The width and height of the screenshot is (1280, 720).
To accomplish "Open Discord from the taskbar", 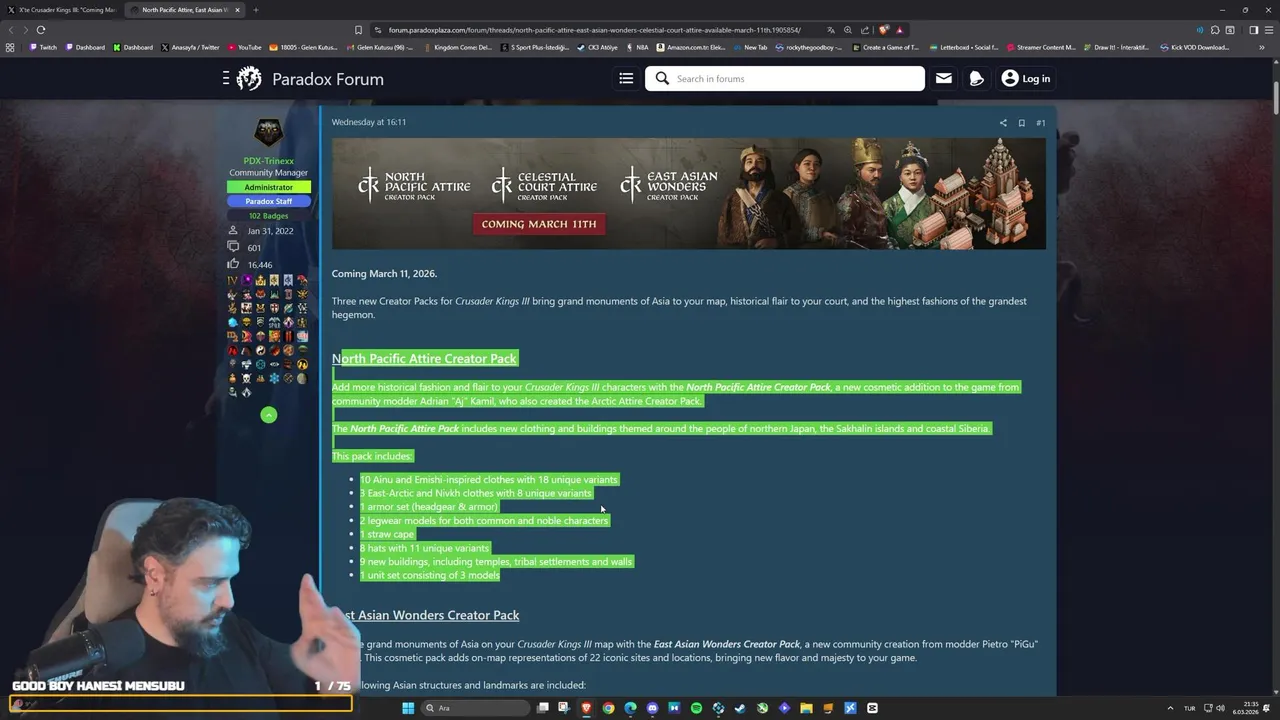I will click(x=652, y=708).
